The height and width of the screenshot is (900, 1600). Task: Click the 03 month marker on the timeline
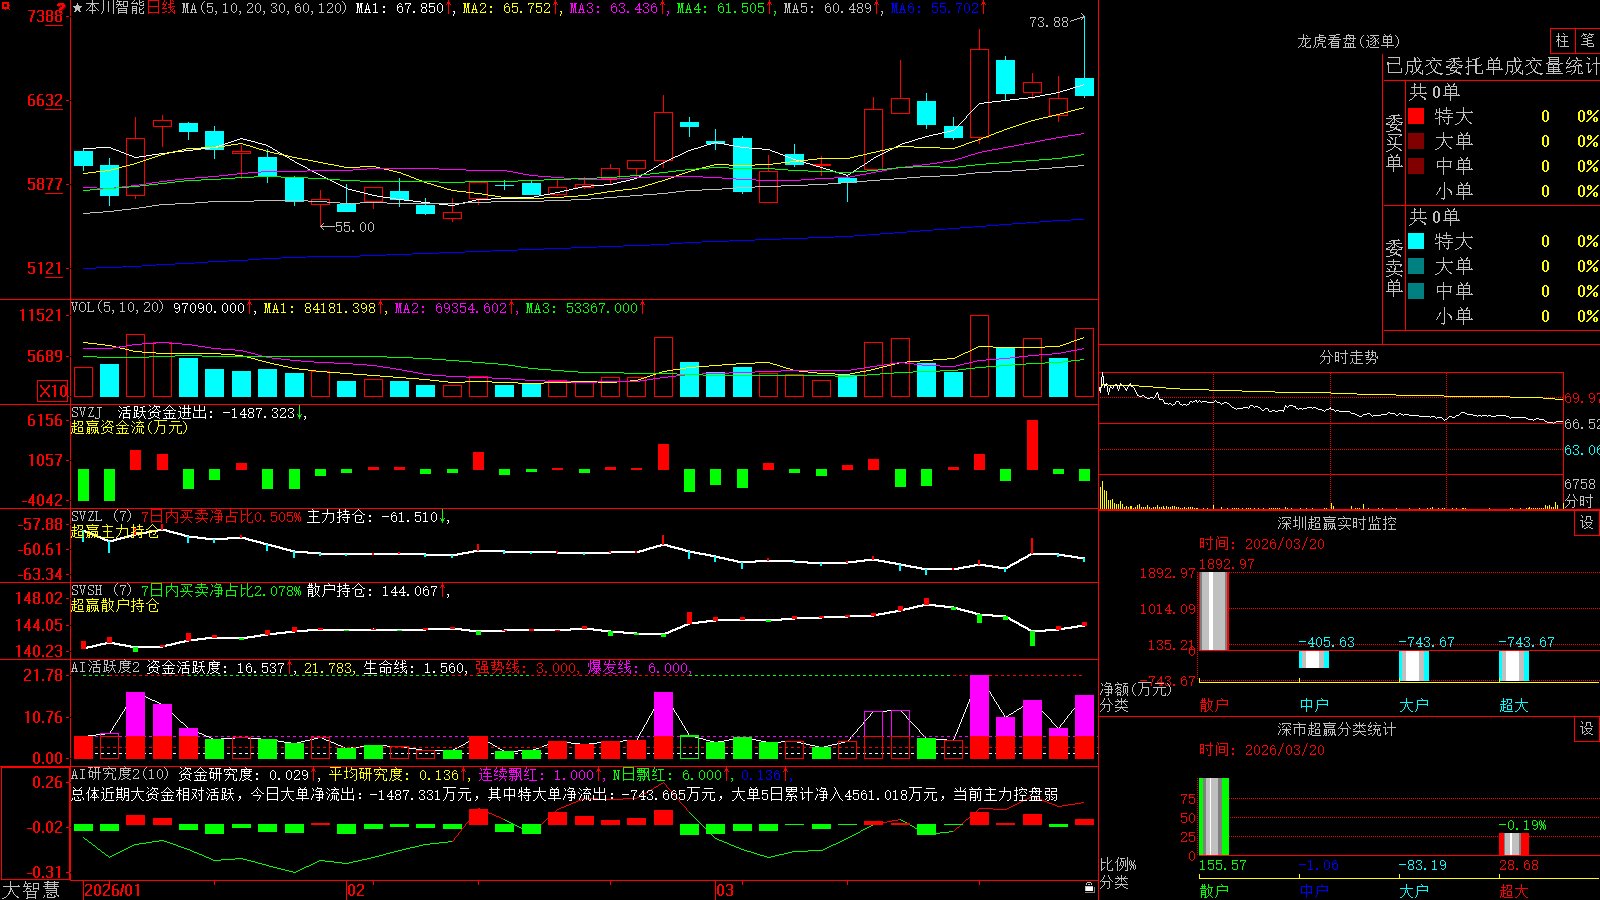click(x=725, y=890)
